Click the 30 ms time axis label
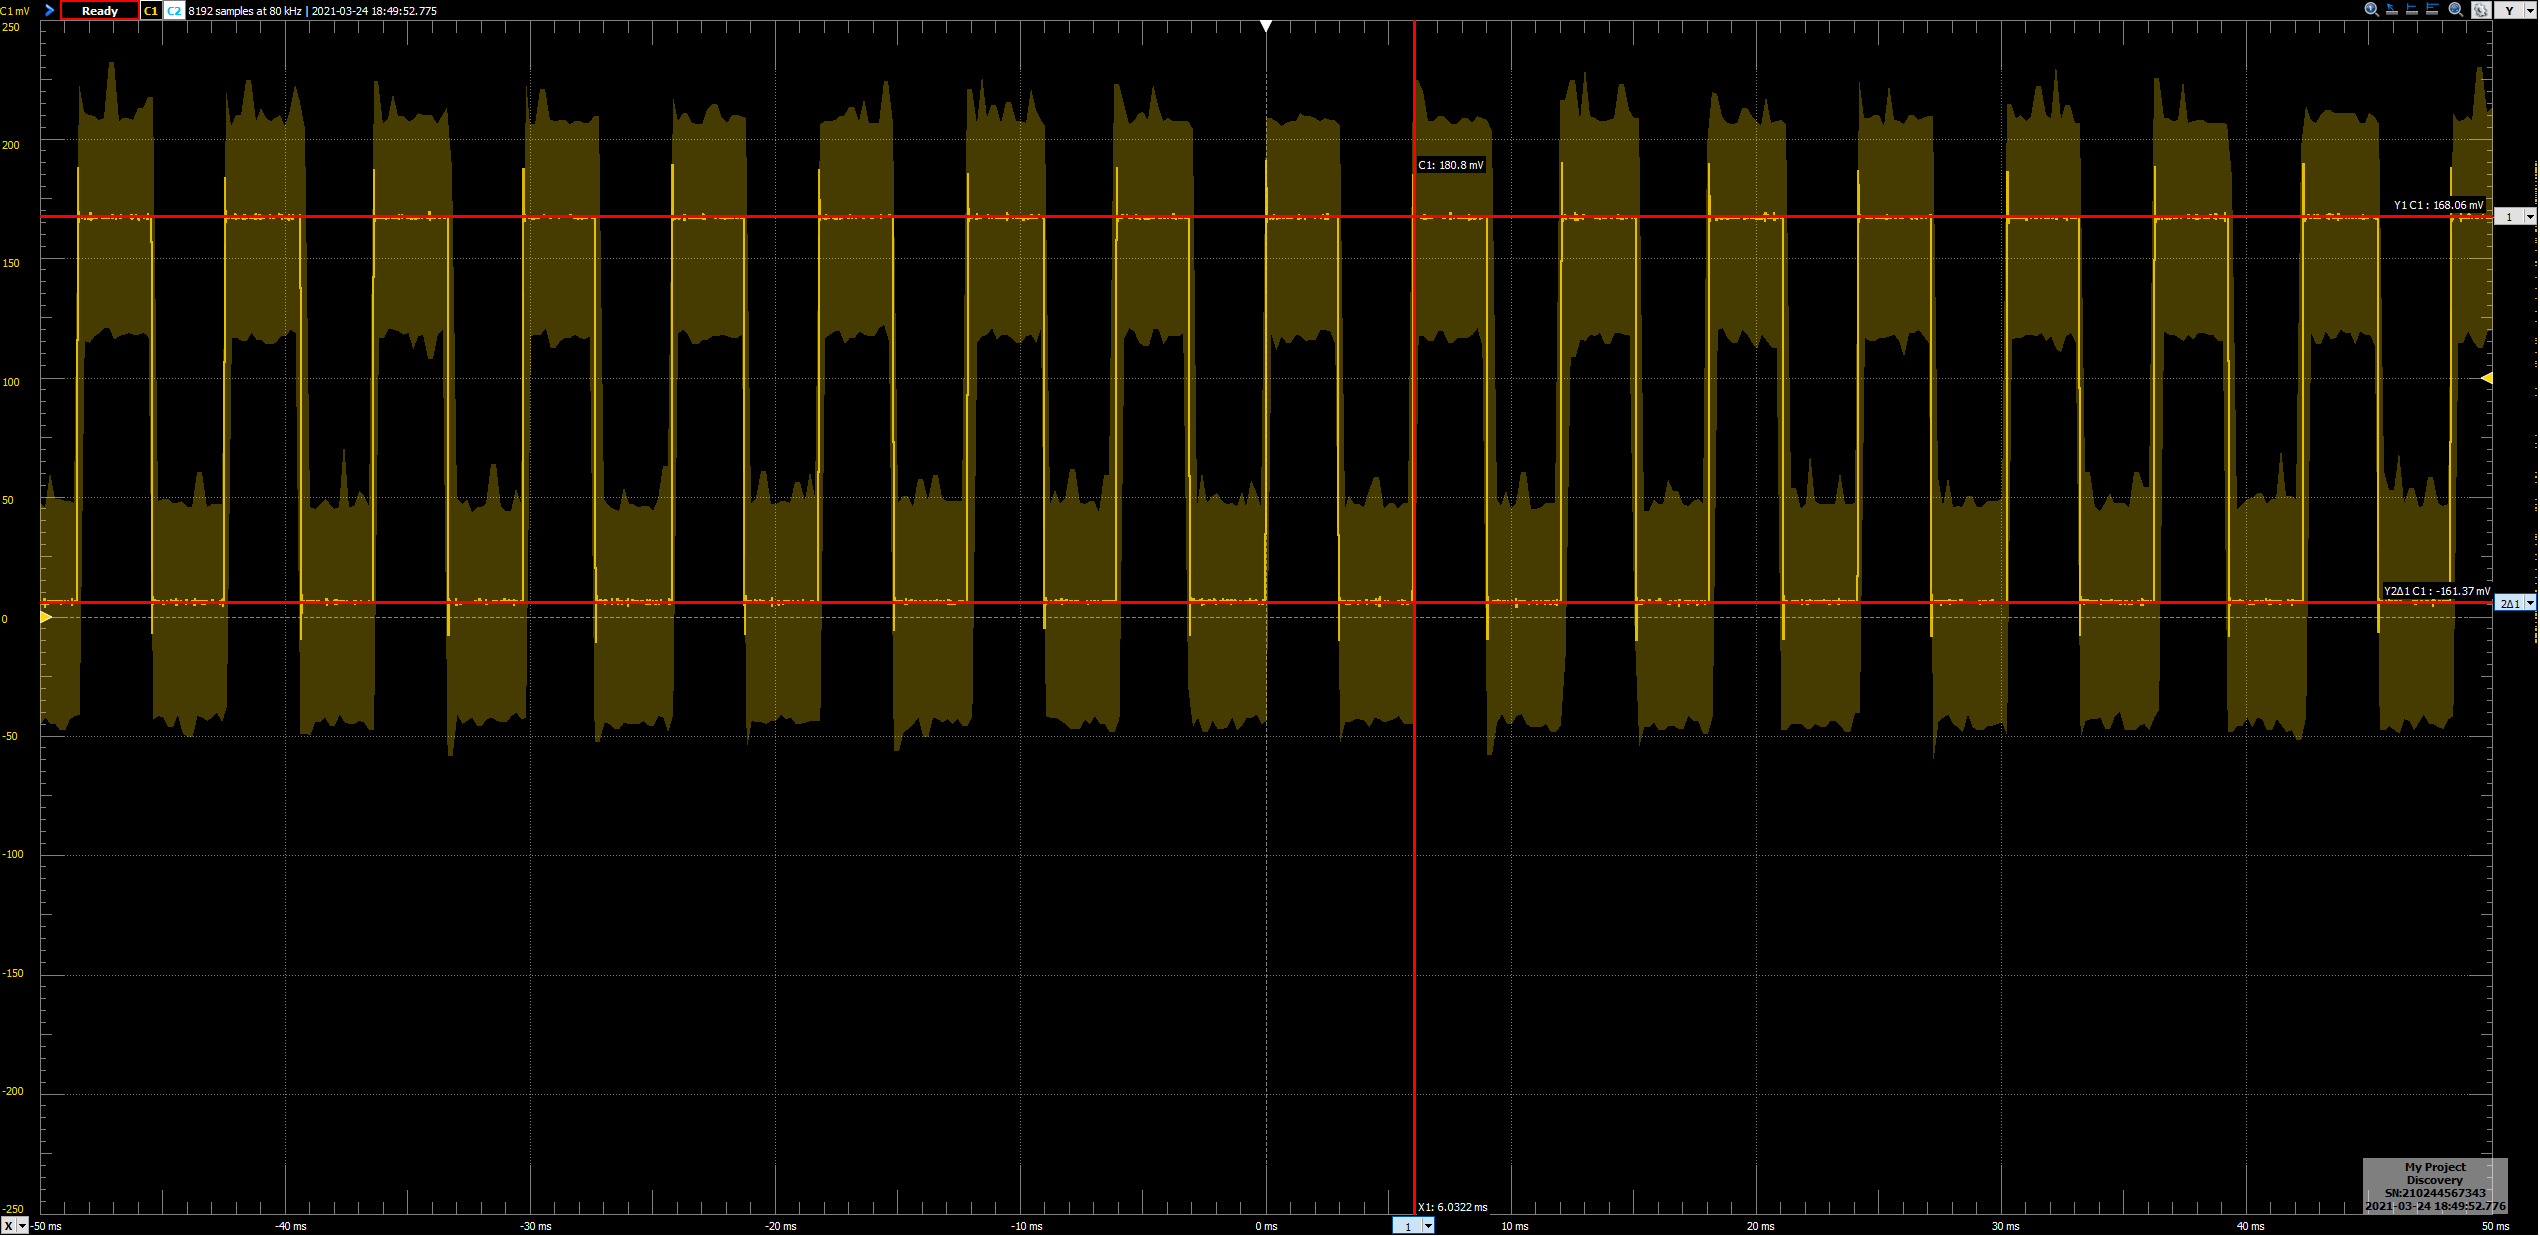 (x=2005, y=1226)
